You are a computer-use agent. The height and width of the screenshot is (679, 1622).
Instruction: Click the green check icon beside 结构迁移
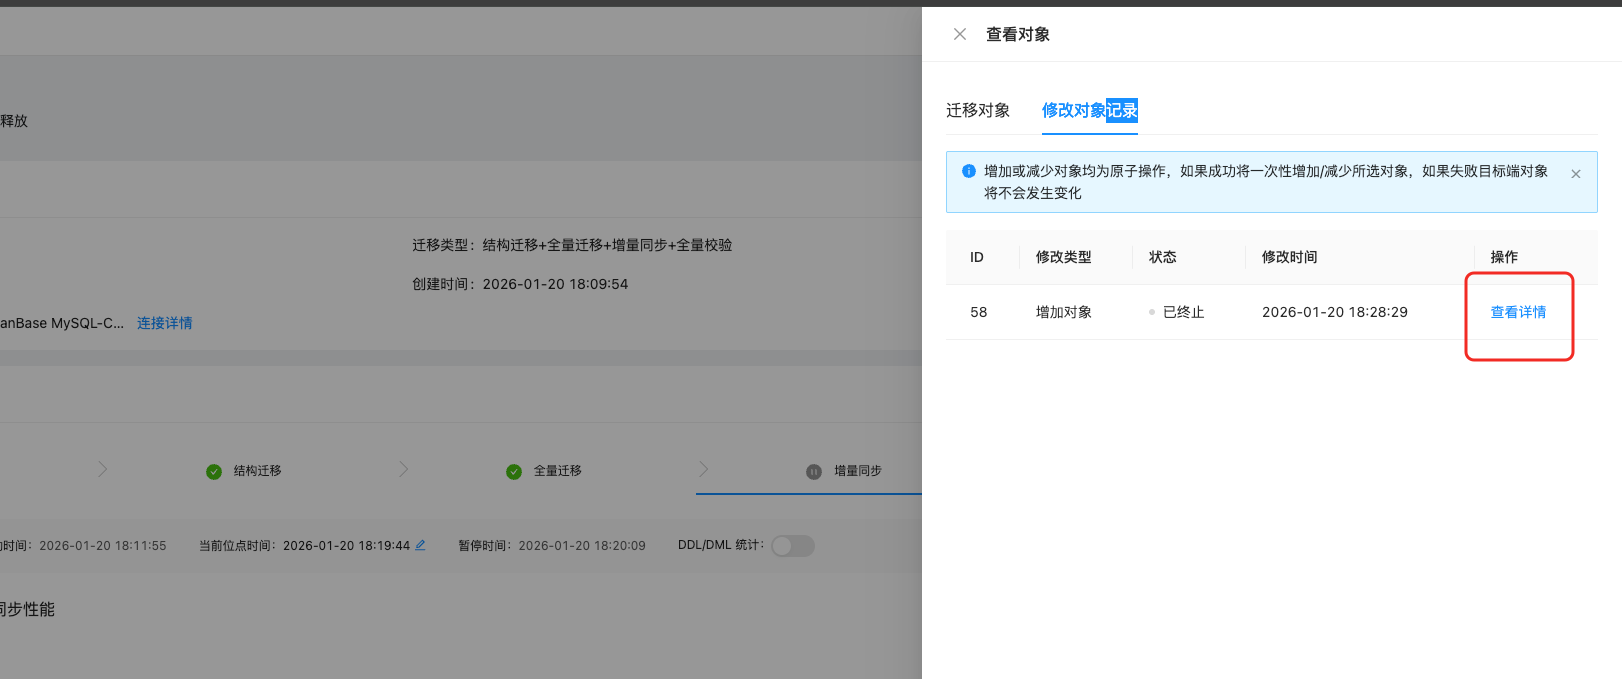(x=214, y=472)
